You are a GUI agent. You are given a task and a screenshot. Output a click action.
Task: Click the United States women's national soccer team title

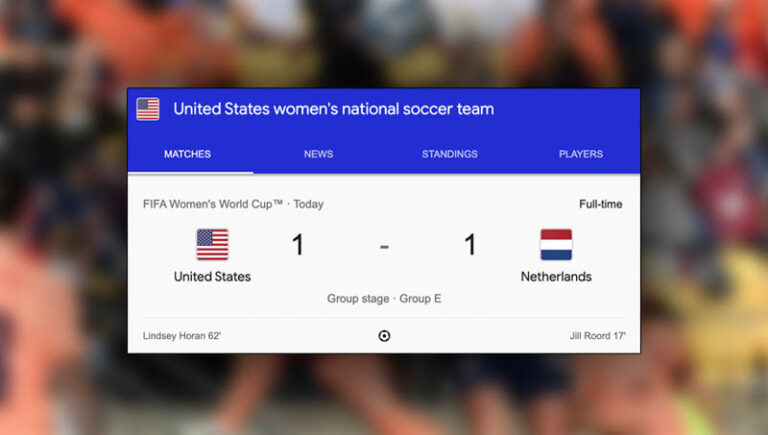tap(334, 109)
